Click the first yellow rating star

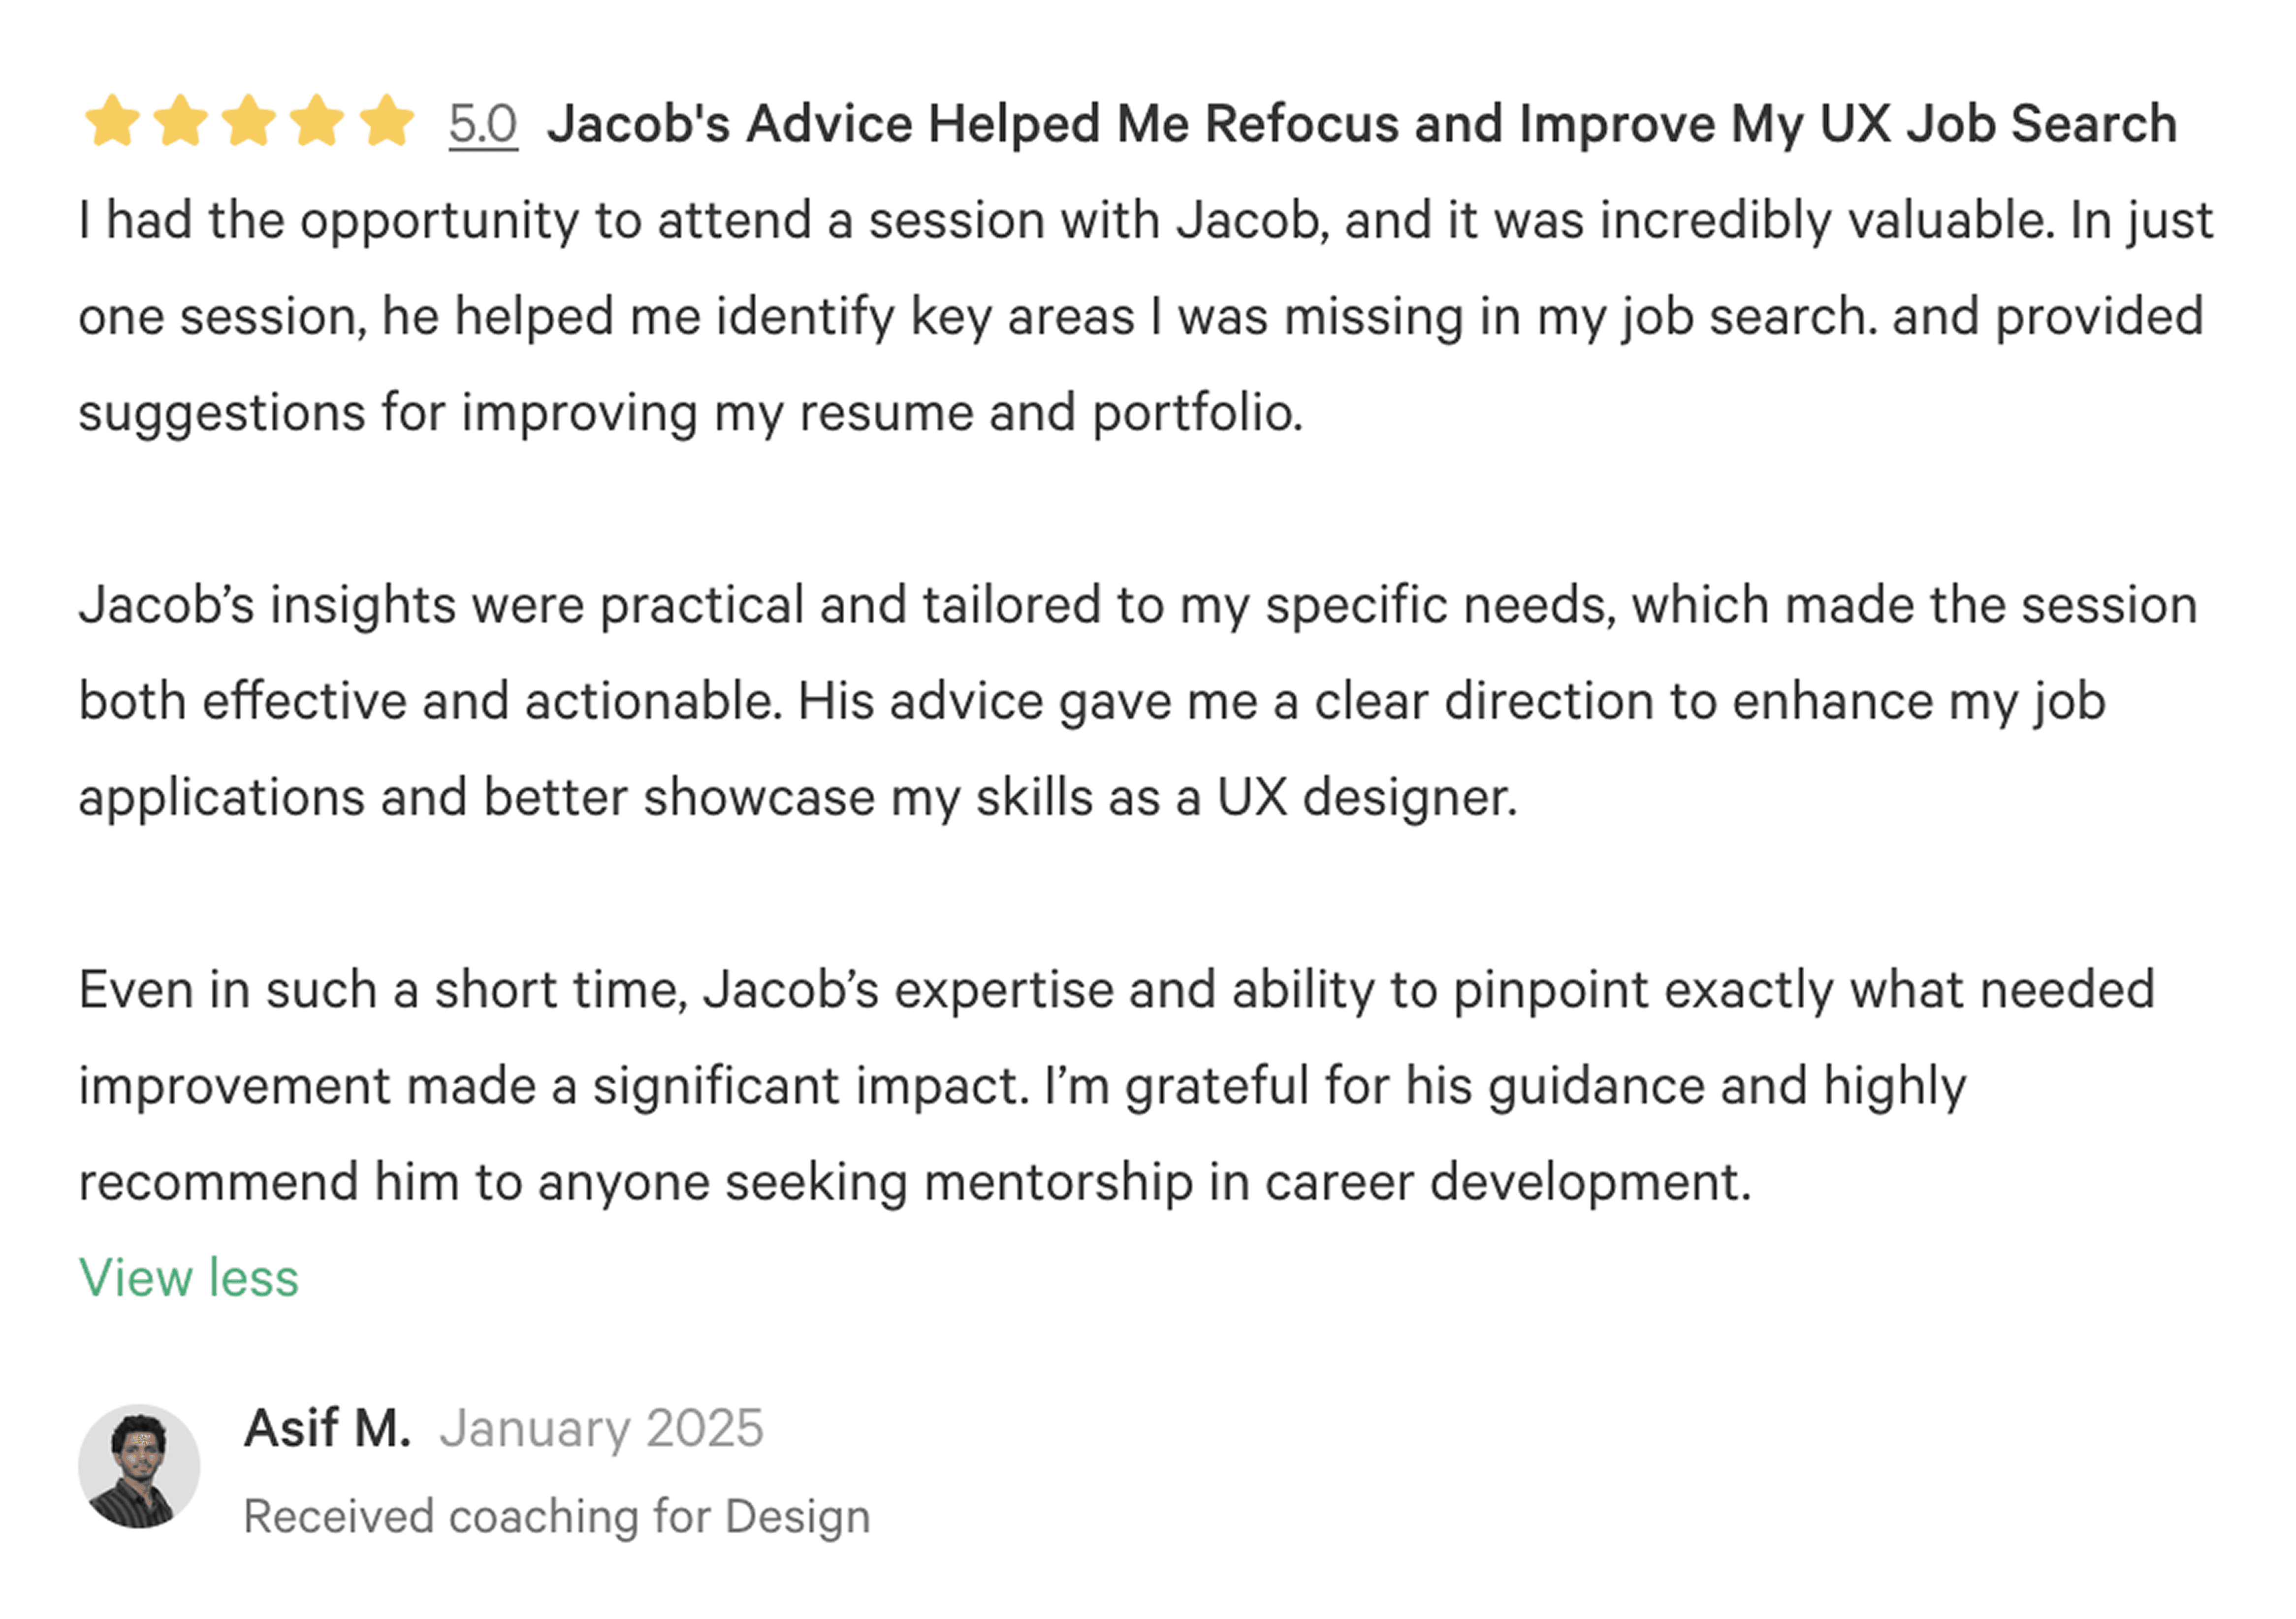[112, 122]
